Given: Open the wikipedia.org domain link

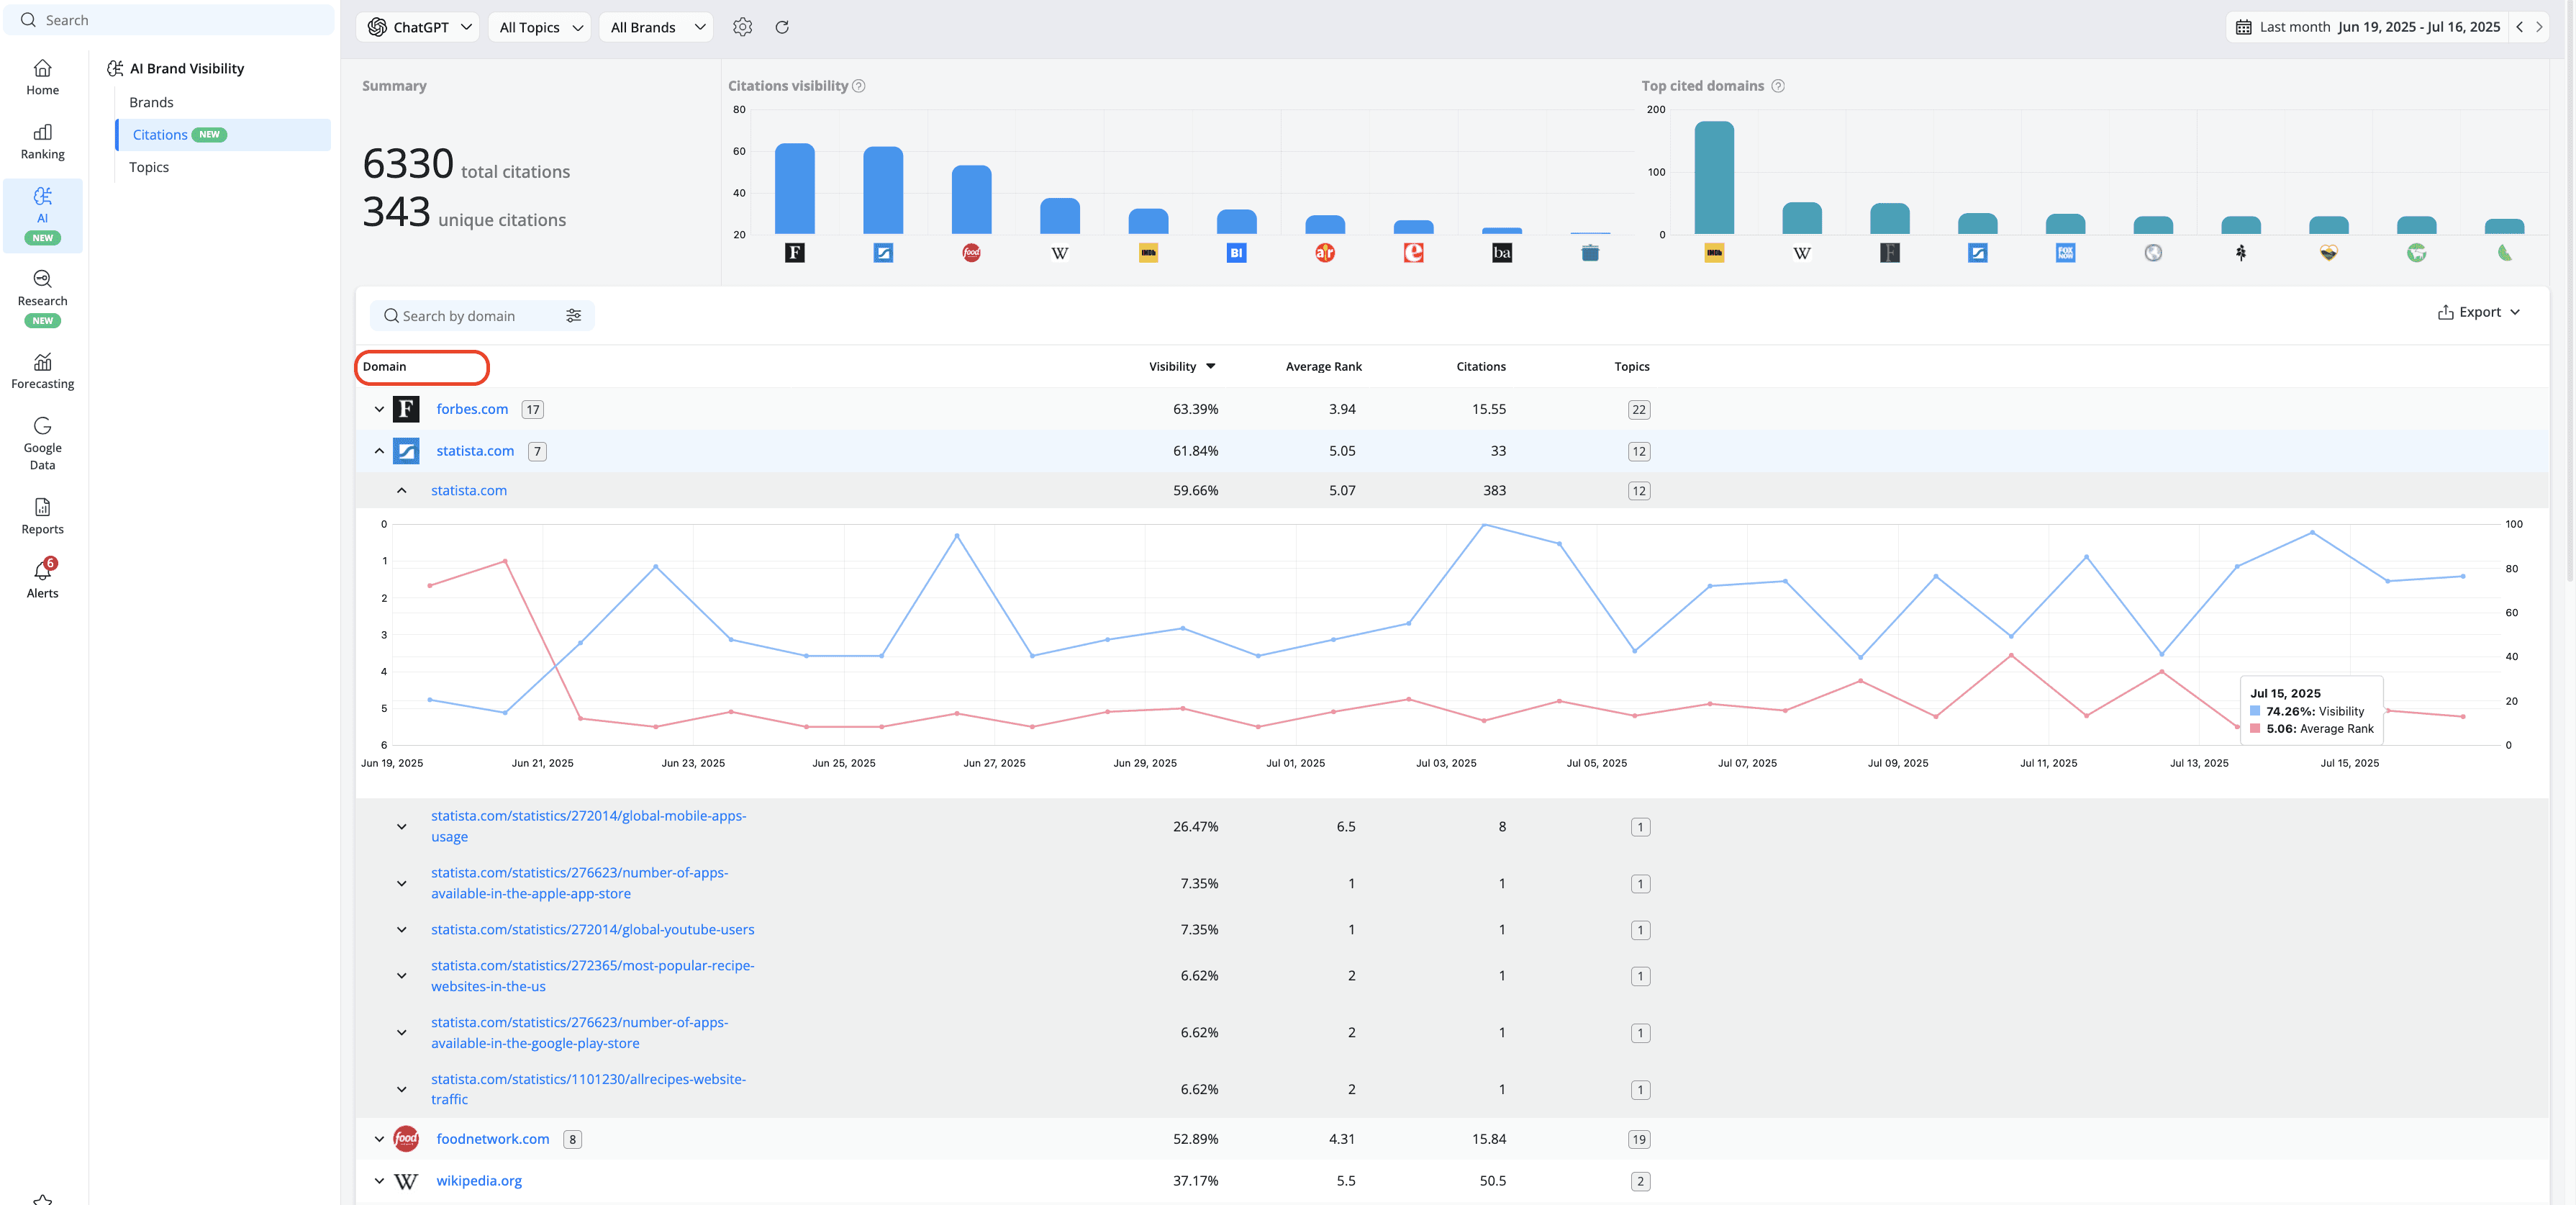Looking at the screenshot, I should [479, 1181].
